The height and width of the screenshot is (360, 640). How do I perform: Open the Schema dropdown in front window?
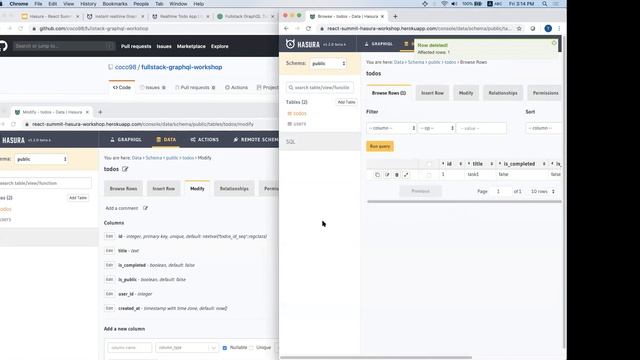coord(328,64)
